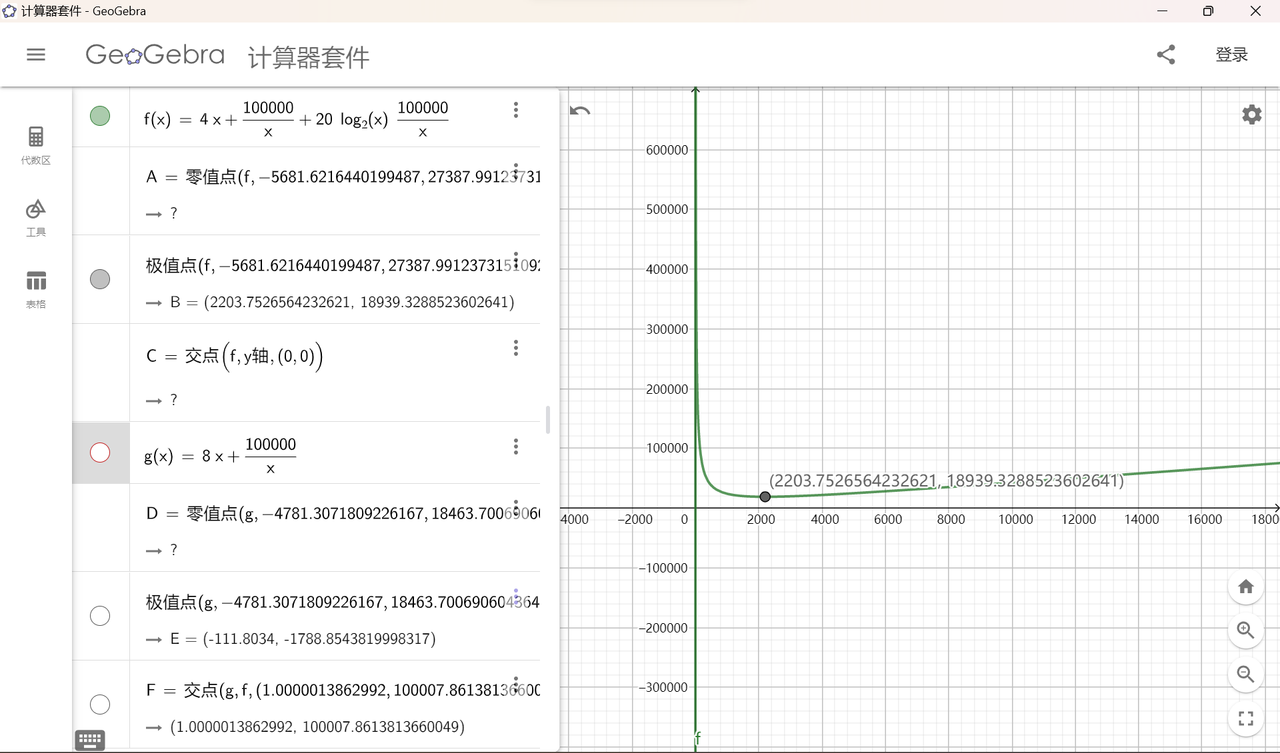Click the undo arrow in graphics view
This screenshot has height=753, width=1280.
(x=580, y=111)
